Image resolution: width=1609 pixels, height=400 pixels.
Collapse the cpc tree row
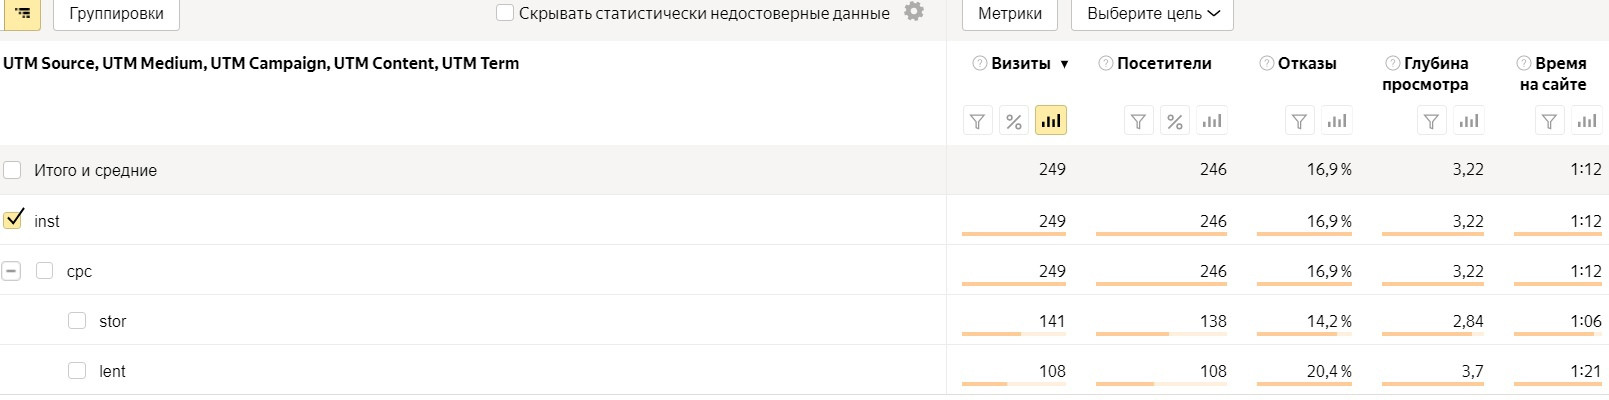point(11,271)
